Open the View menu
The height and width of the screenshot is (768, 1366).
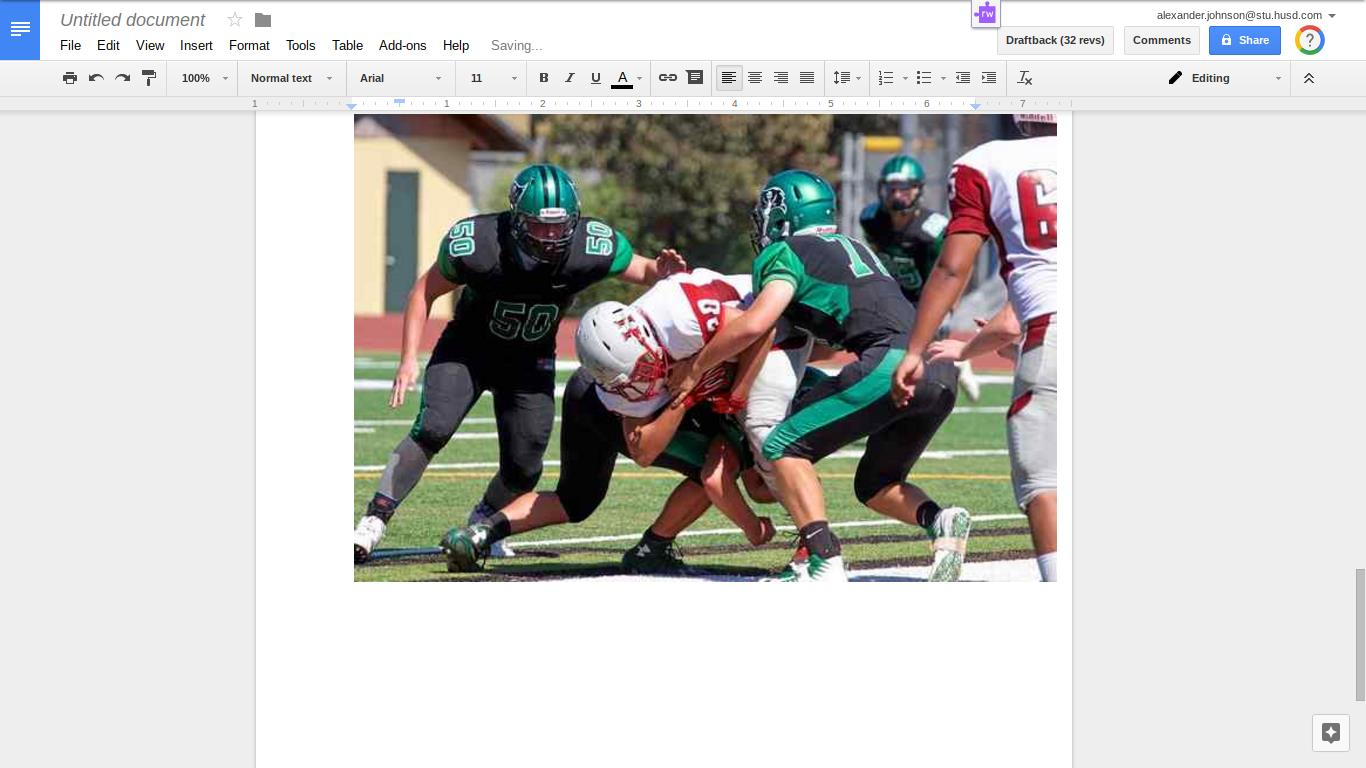pos(150,45)
